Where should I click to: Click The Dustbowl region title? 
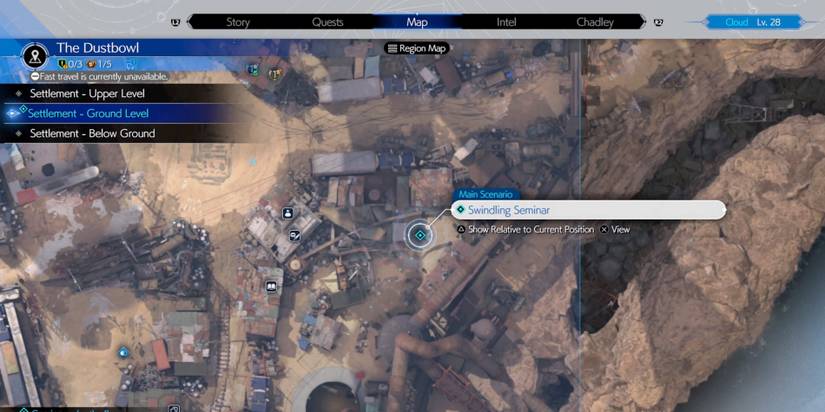[x=98, y=48]
